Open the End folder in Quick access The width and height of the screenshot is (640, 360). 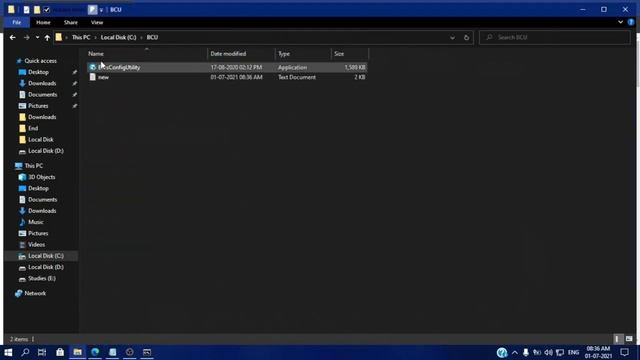pos(33,128)
